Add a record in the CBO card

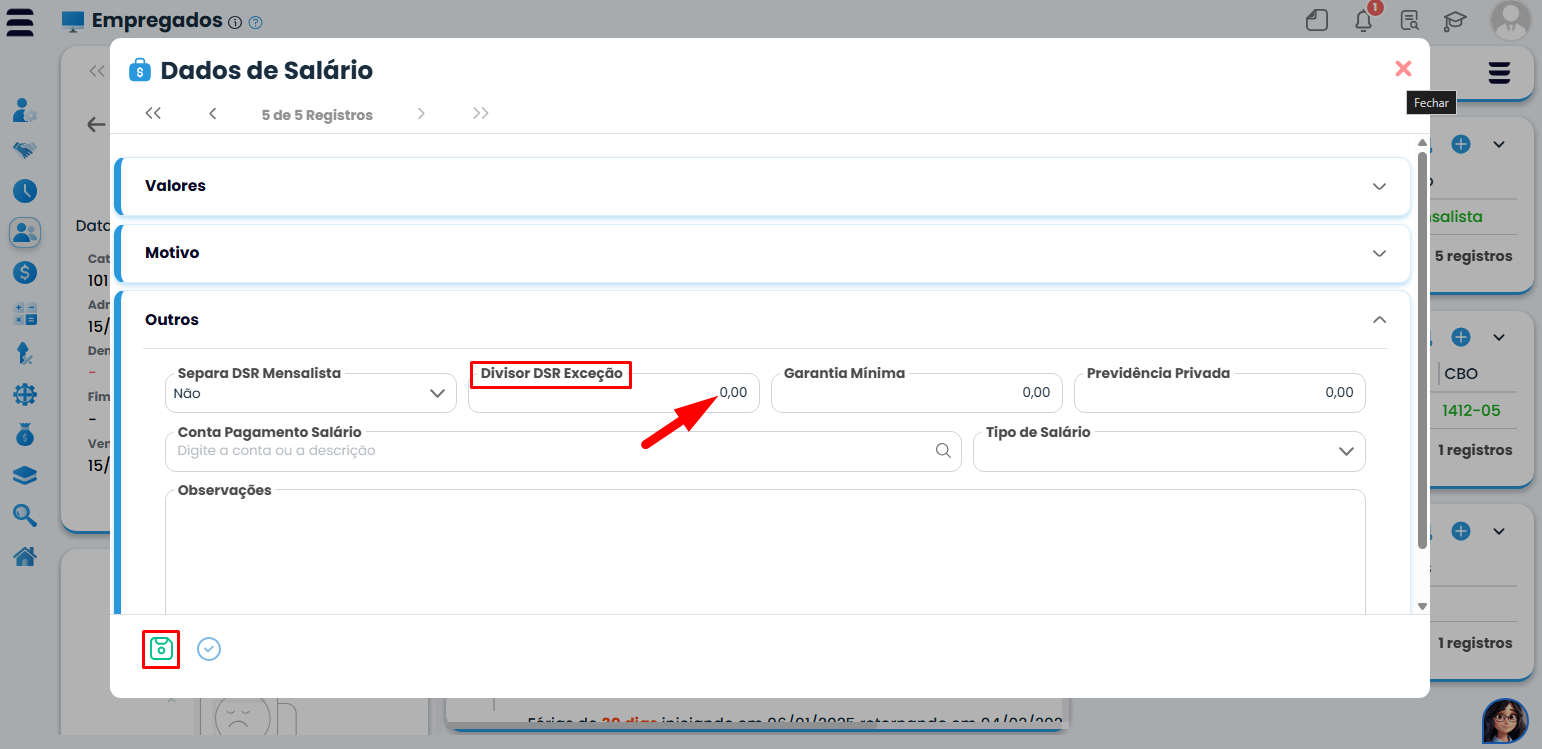tap(1461, 337)
